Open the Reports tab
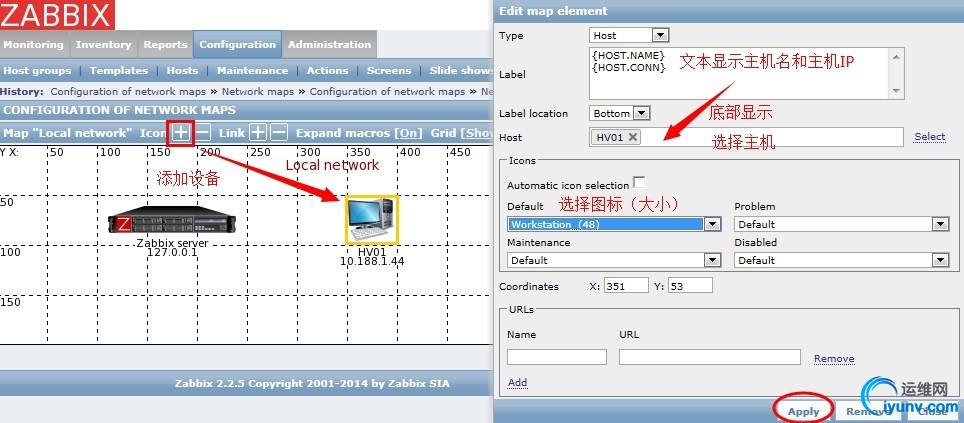Screen dimensions: 964x423 click(165, 44)
